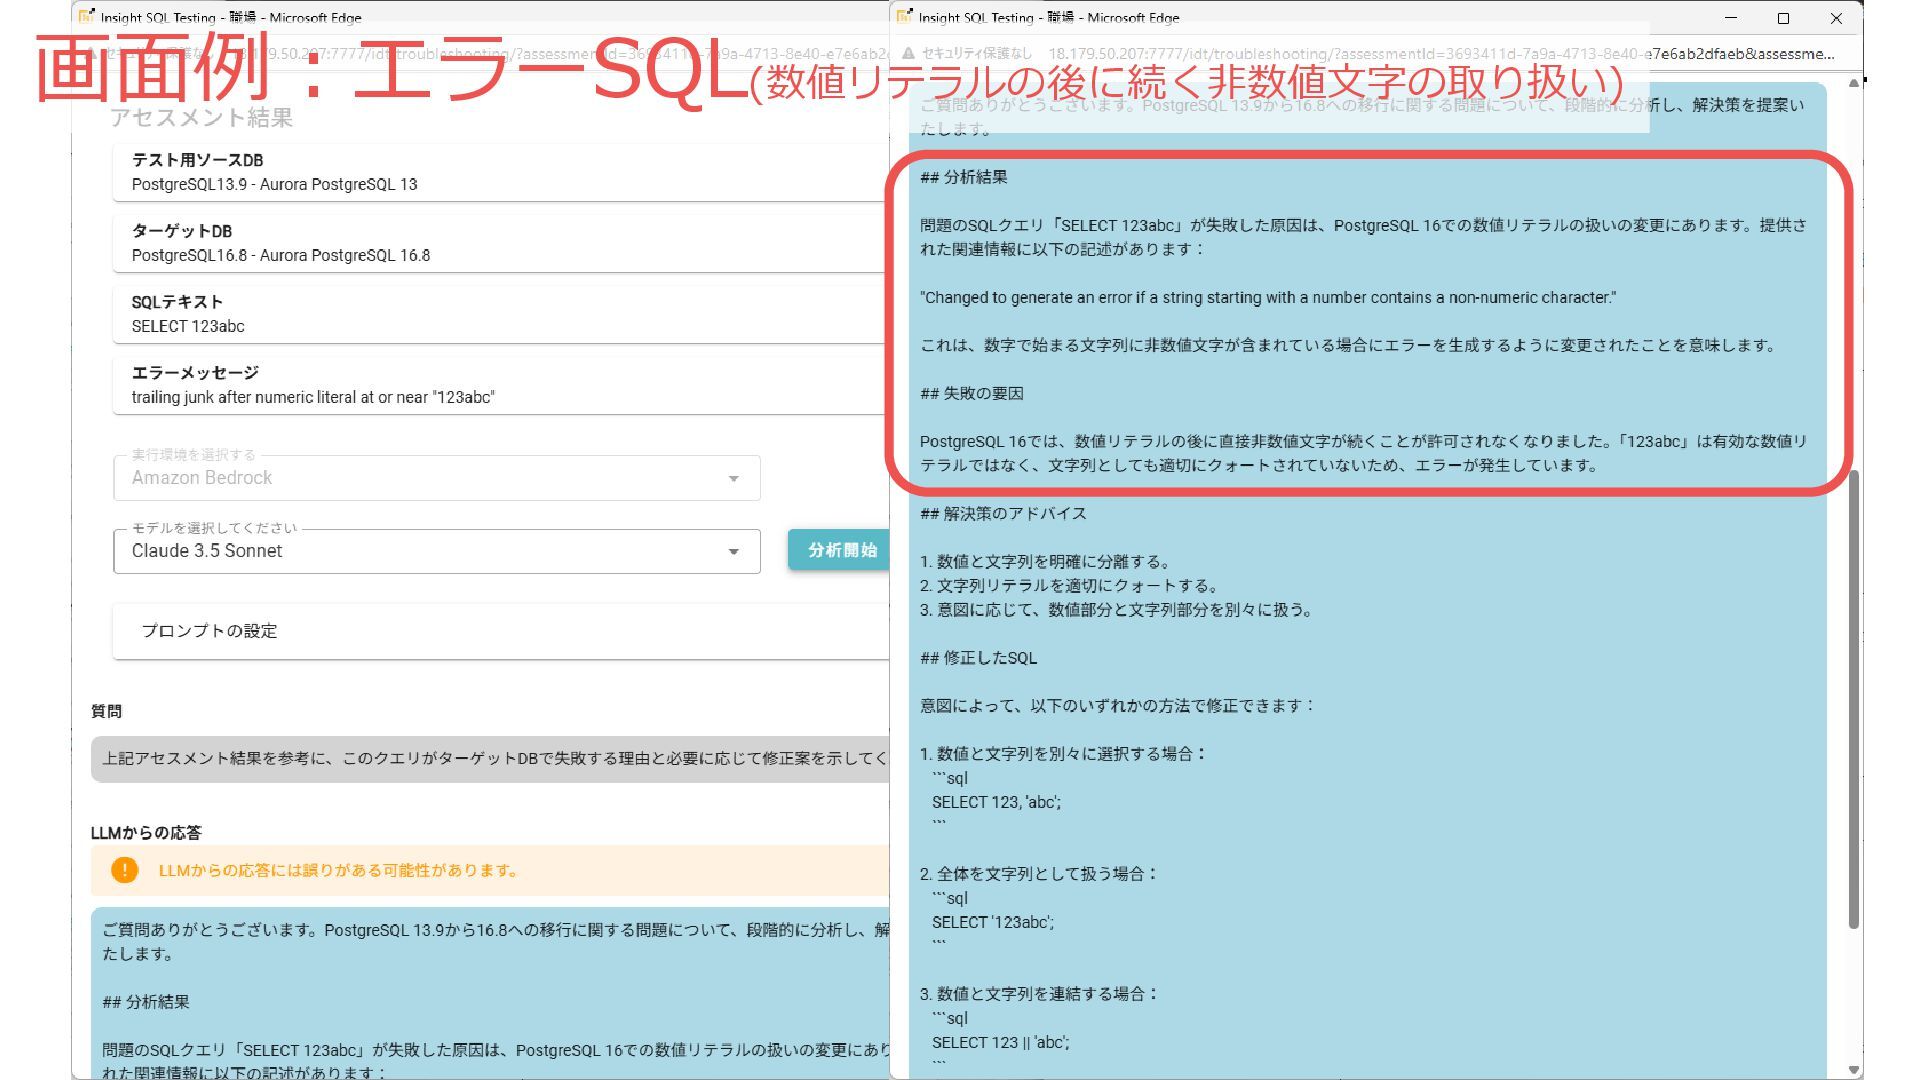Expand the プロンプトの設定 panel

(x=500, y=631)
